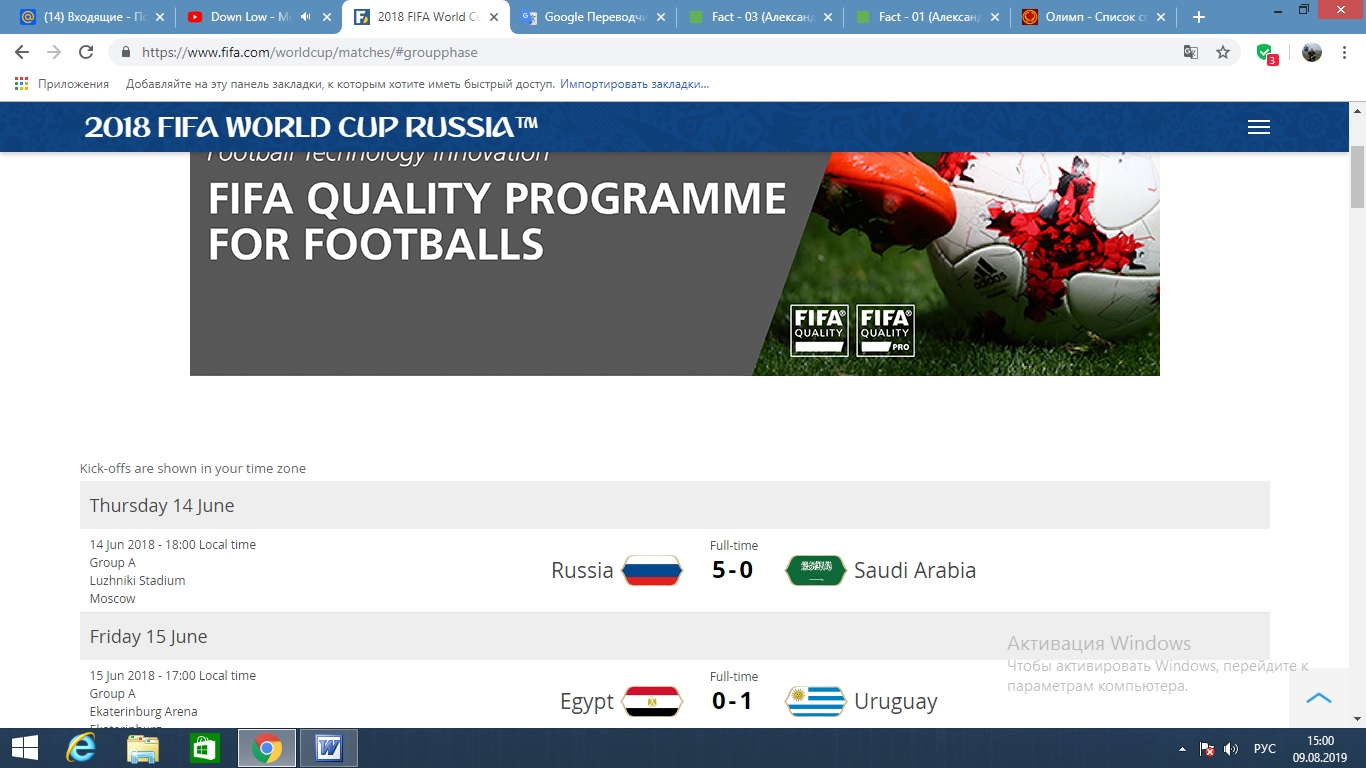This screenshot has width=1366, height=768.
Task: Open the green shield extension icon
Action: pyautogui.click(x=1266, y=53)
